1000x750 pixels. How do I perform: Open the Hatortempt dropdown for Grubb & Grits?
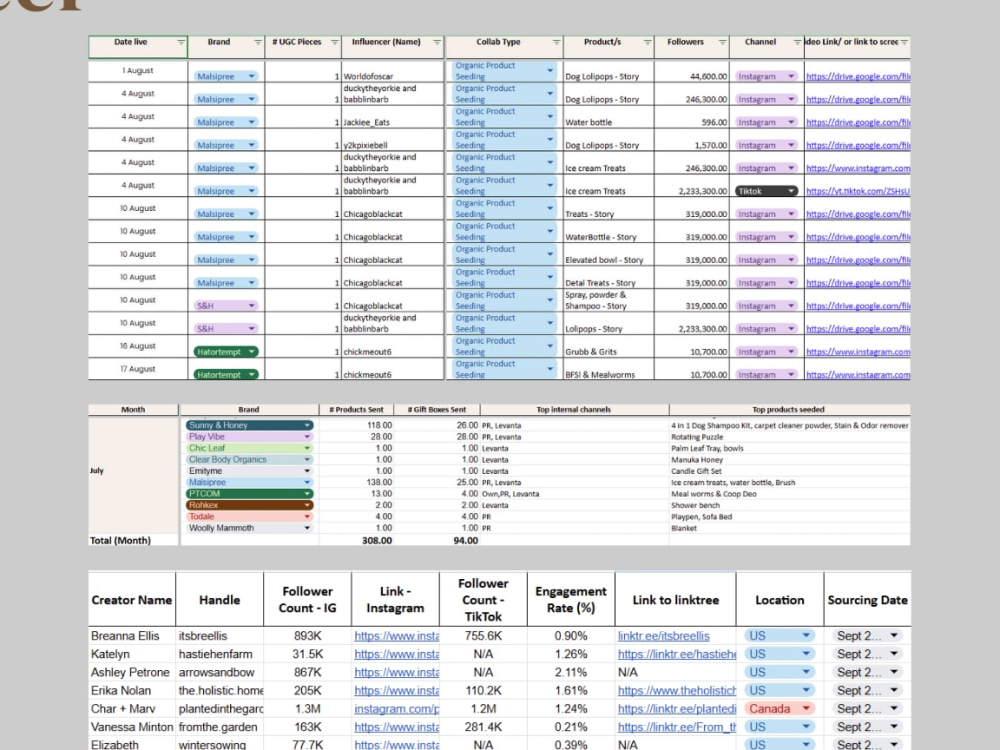(251, 351)
